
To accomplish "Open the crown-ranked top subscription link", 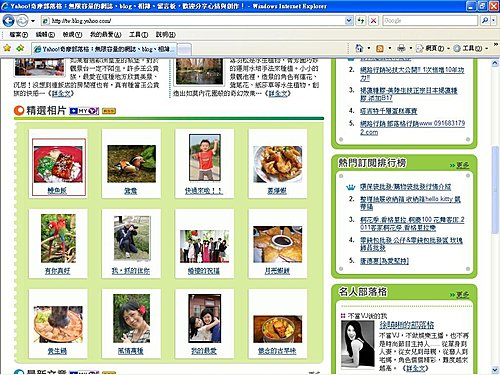I will coord(405,187).
